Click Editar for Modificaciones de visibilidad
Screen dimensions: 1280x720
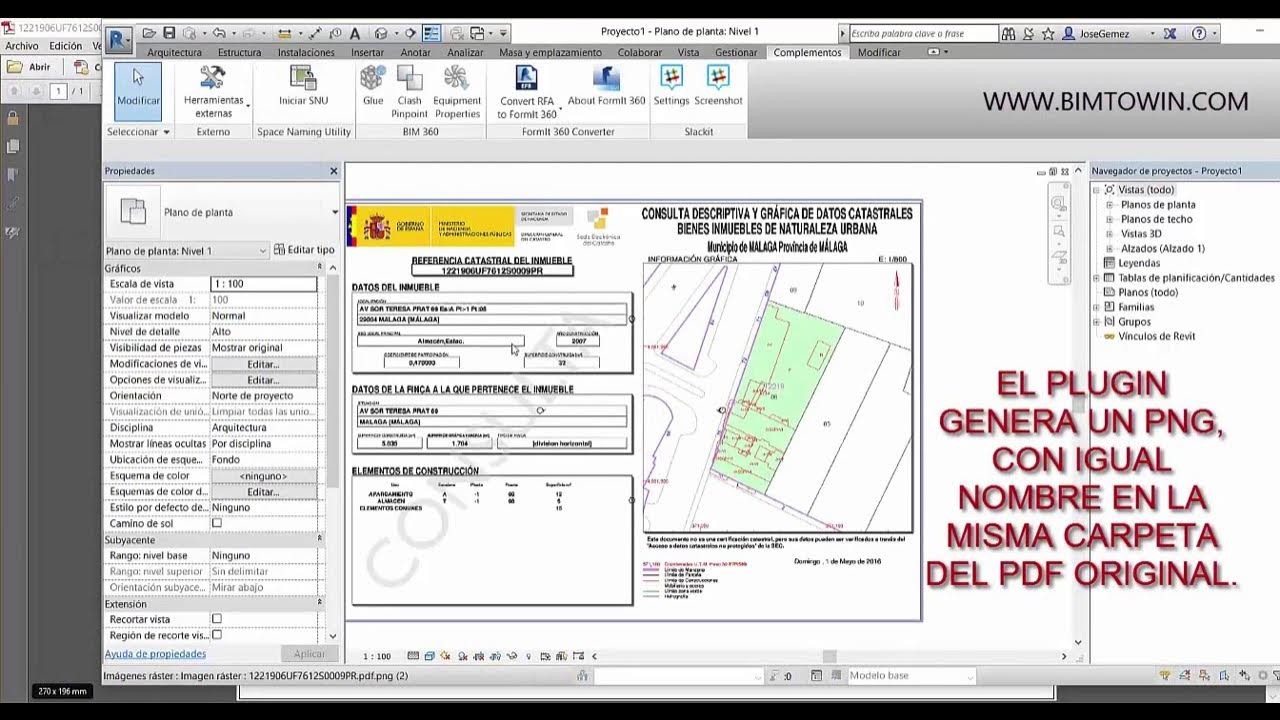[263, 364]
